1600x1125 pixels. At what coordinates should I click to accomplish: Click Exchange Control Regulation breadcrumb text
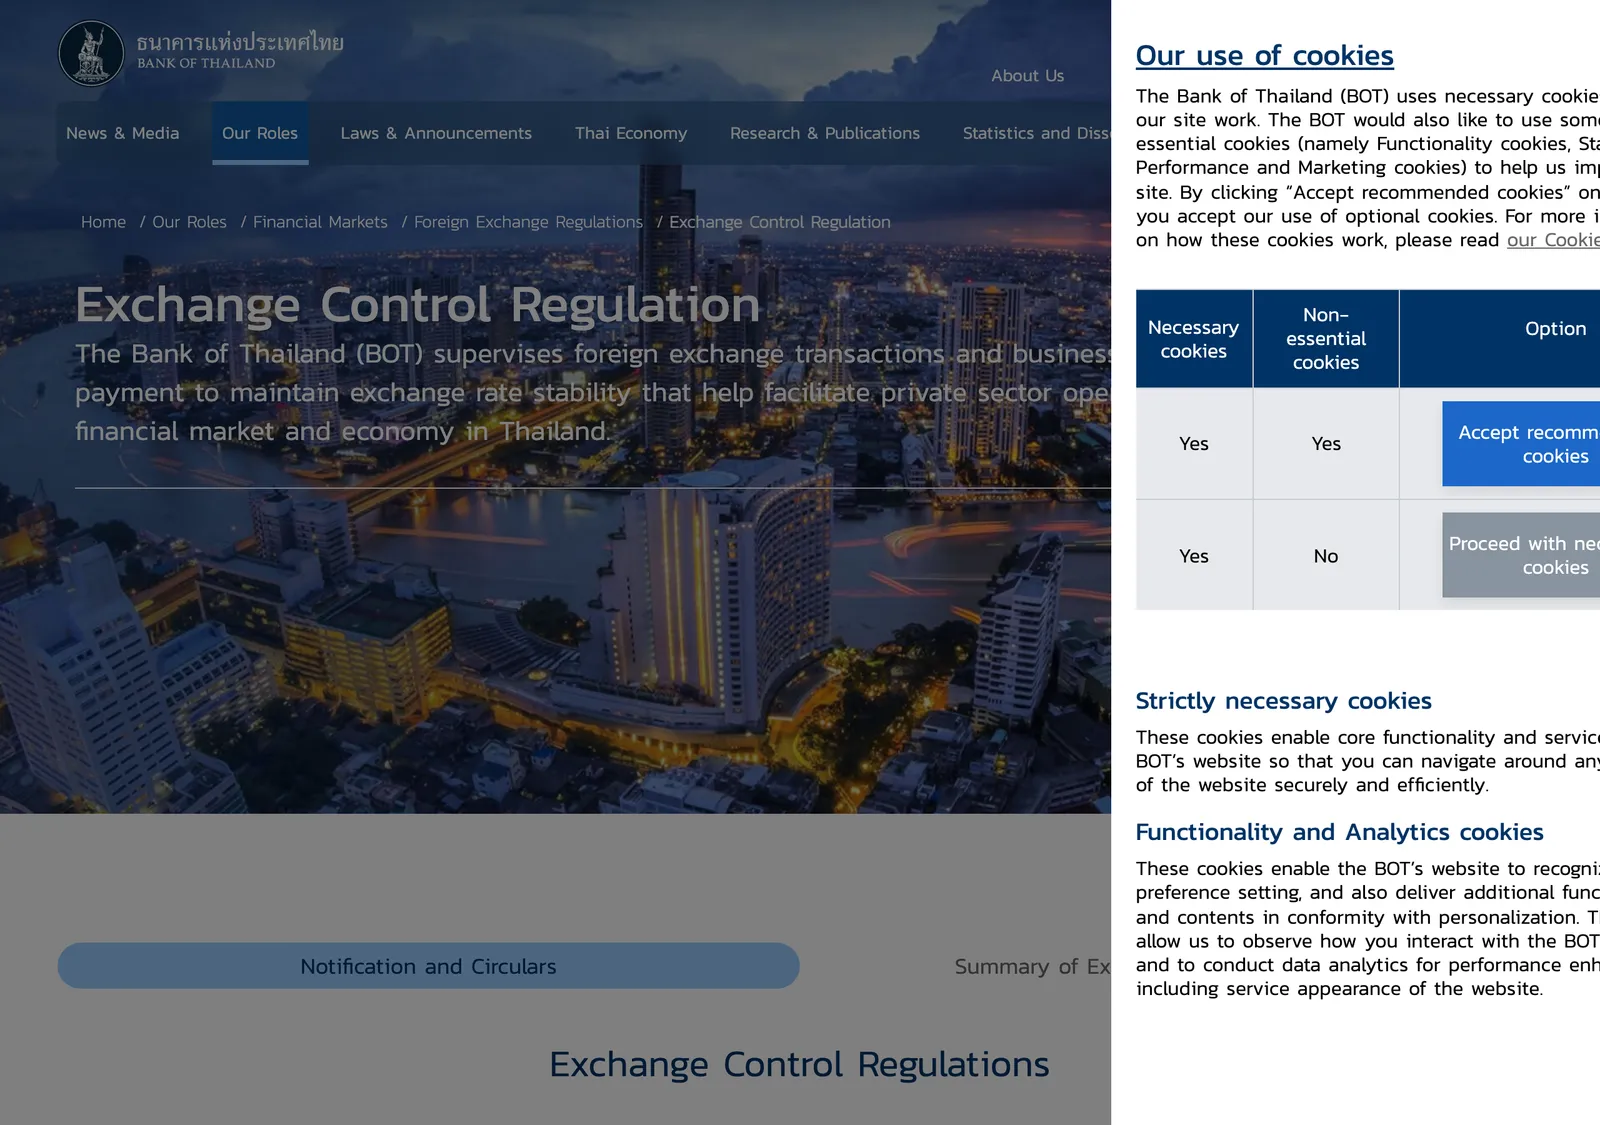780,222
